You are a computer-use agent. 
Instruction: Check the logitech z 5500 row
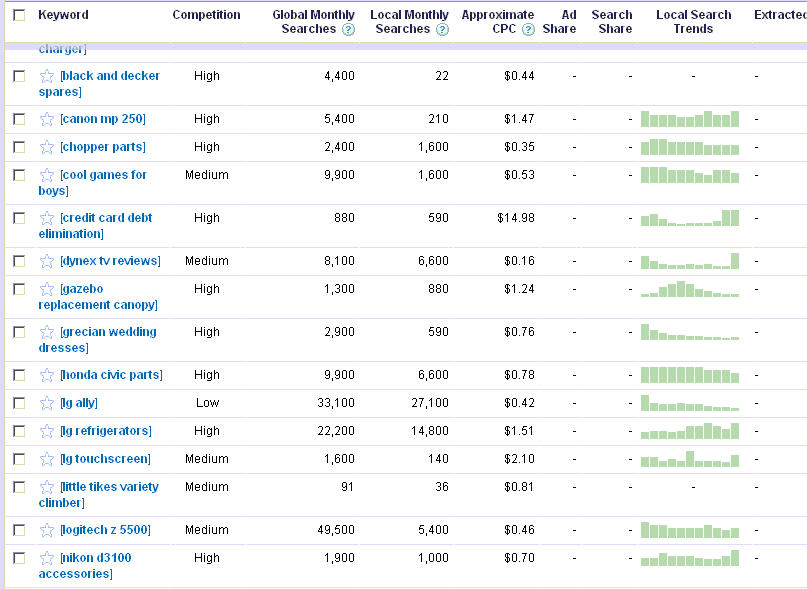click(x=19, y=530)
